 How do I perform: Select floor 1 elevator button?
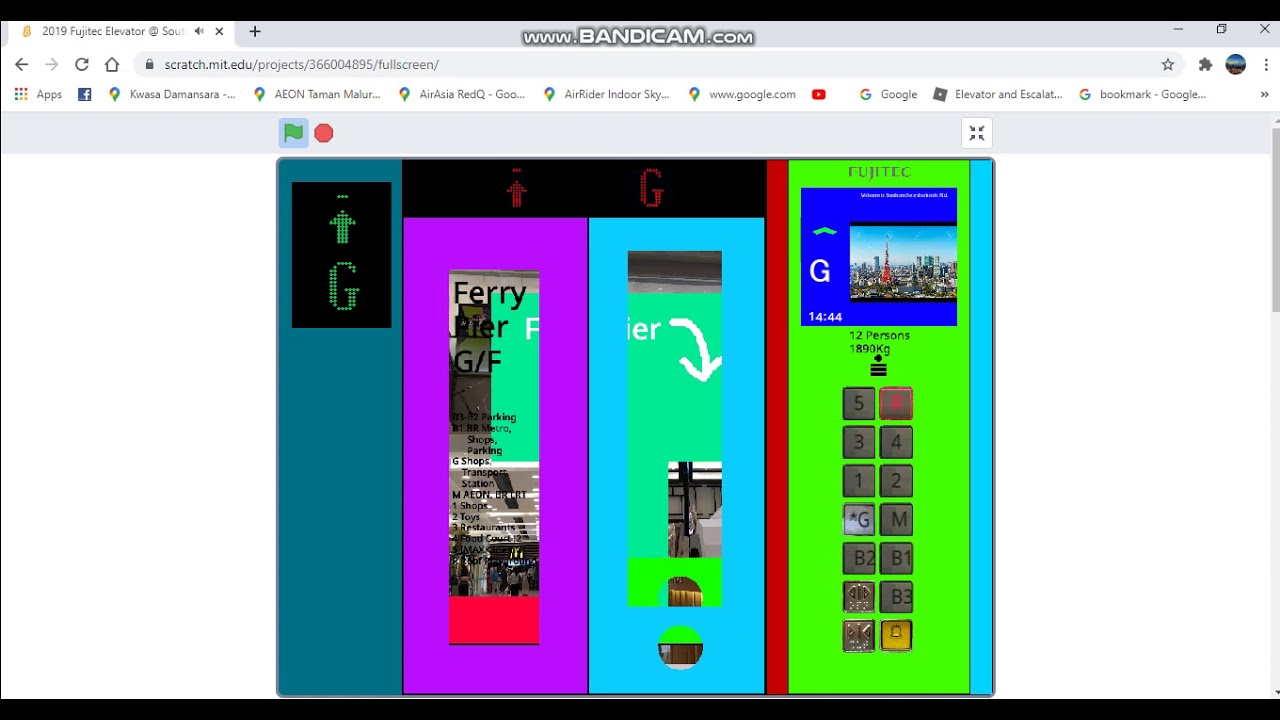click(858, 481)
